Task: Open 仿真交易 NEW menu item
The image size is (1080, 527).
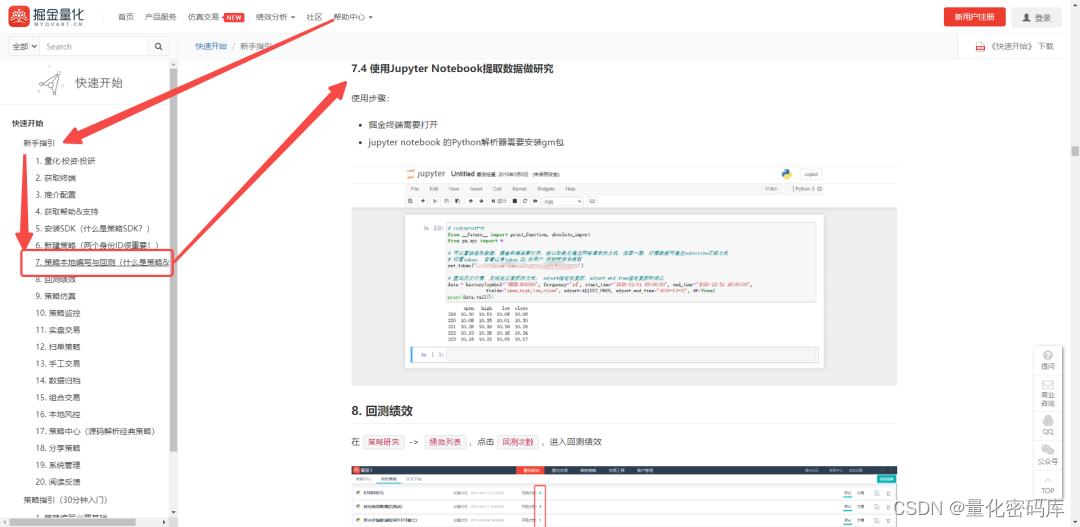Action: [x=216, y=17]
